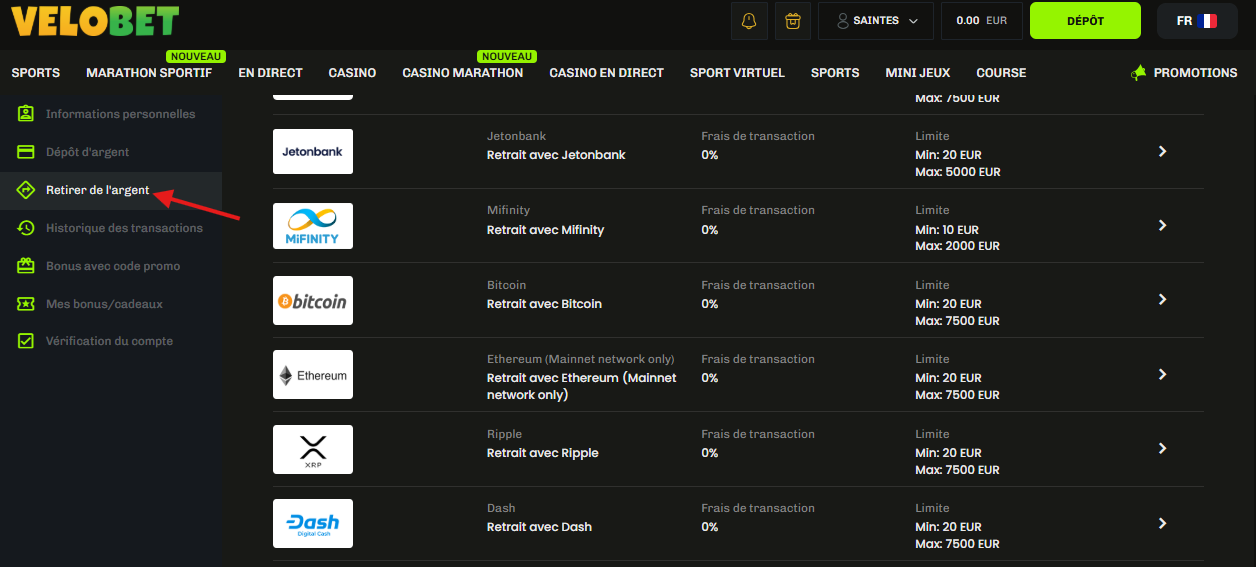This screenshot has width=1256, height=567.
Task: Click the Bonus avec code promo icon
Action: [26, 266]
